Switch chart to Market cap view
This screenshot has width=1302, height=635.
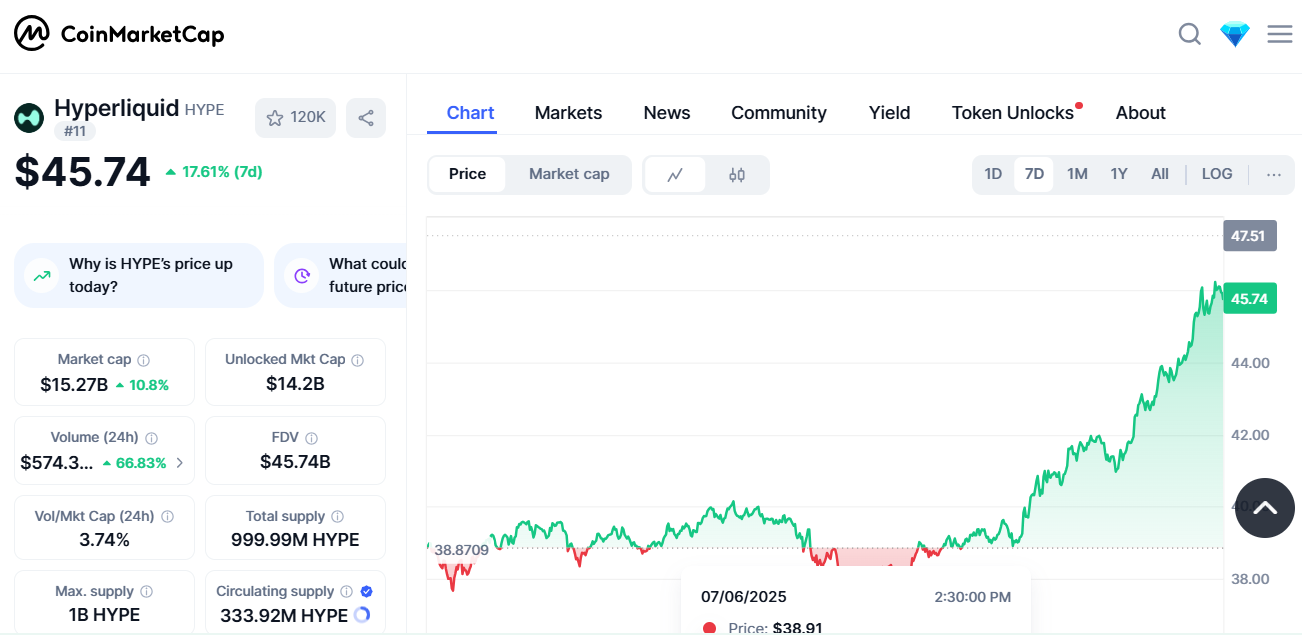pos(569,174)
